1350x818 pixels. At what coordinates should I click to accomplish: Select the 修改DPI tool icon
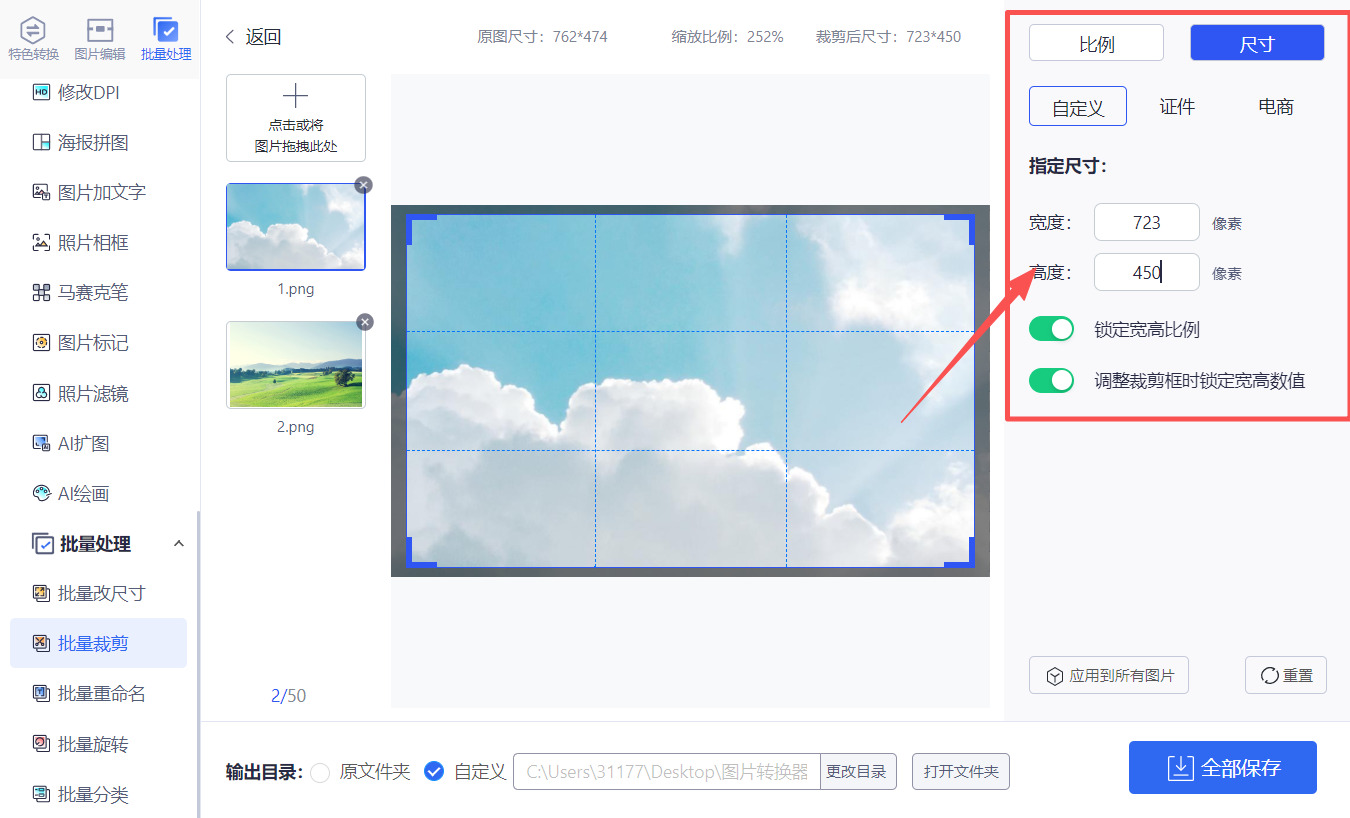click(x=41, y=92)
